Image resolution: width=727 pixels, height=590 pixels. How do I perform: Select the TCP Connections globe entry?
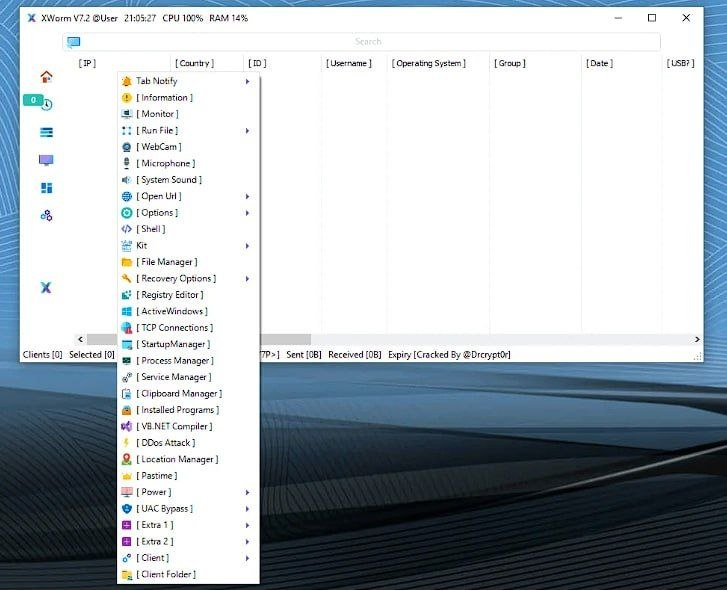click(188, 328)
